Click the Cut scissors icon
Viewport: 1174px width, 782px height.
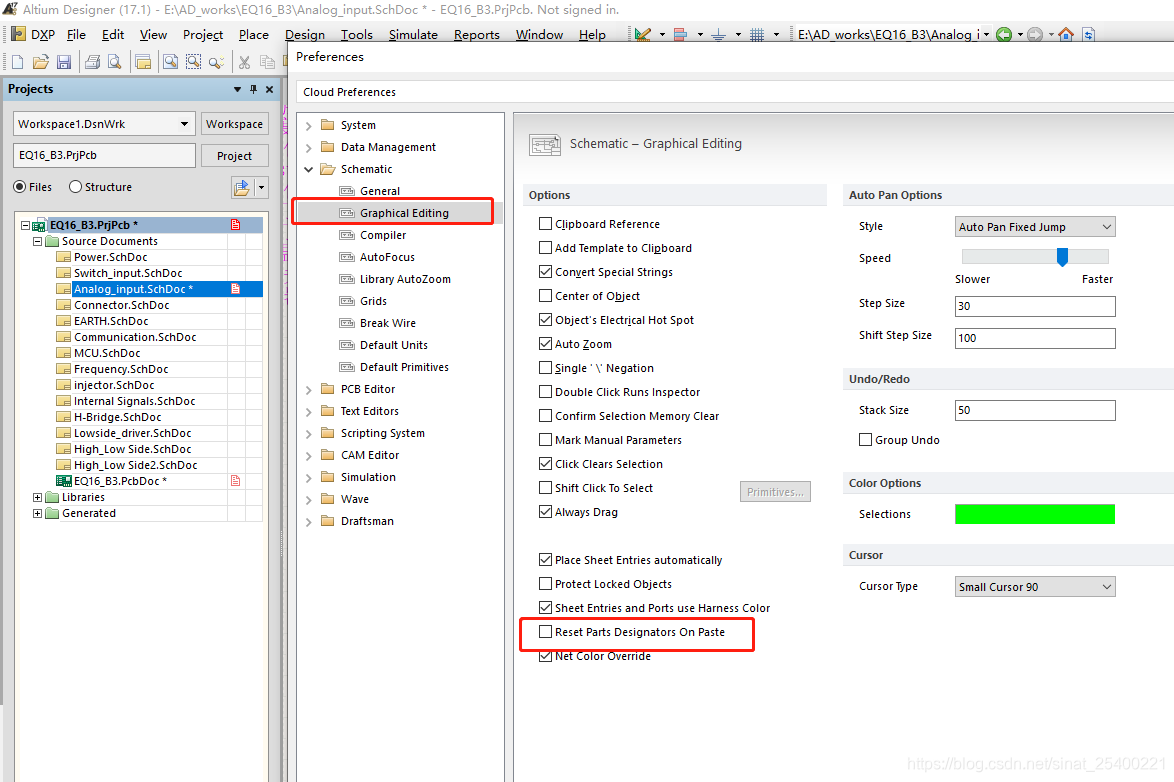(x=243, y=62)
